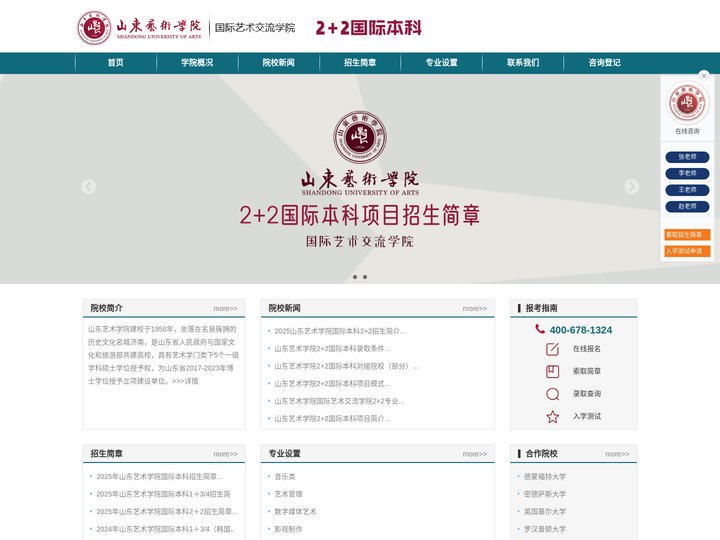This screenshot has height=540, width=720.
Task: Open 2025年山东艺术学院国际本科1+3/4招生简 entry
Action: coord(163,494)
